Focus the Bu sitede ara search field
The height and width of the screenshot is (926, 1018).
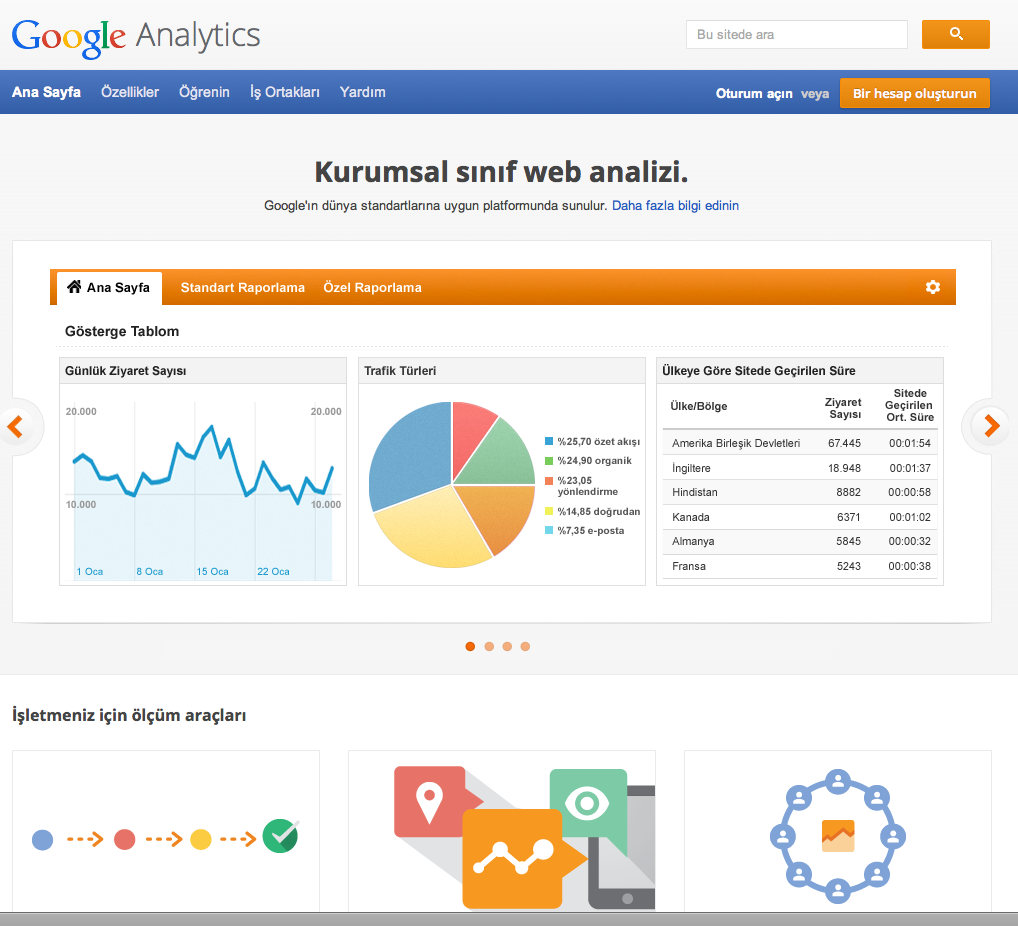[797, 34]
